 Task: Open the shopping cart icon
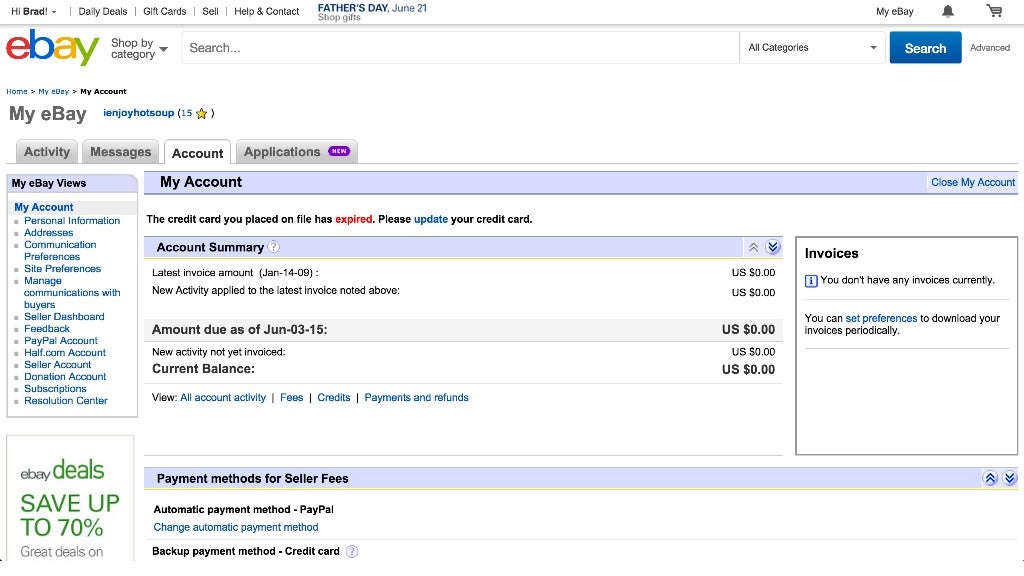[x=994, y=11]
